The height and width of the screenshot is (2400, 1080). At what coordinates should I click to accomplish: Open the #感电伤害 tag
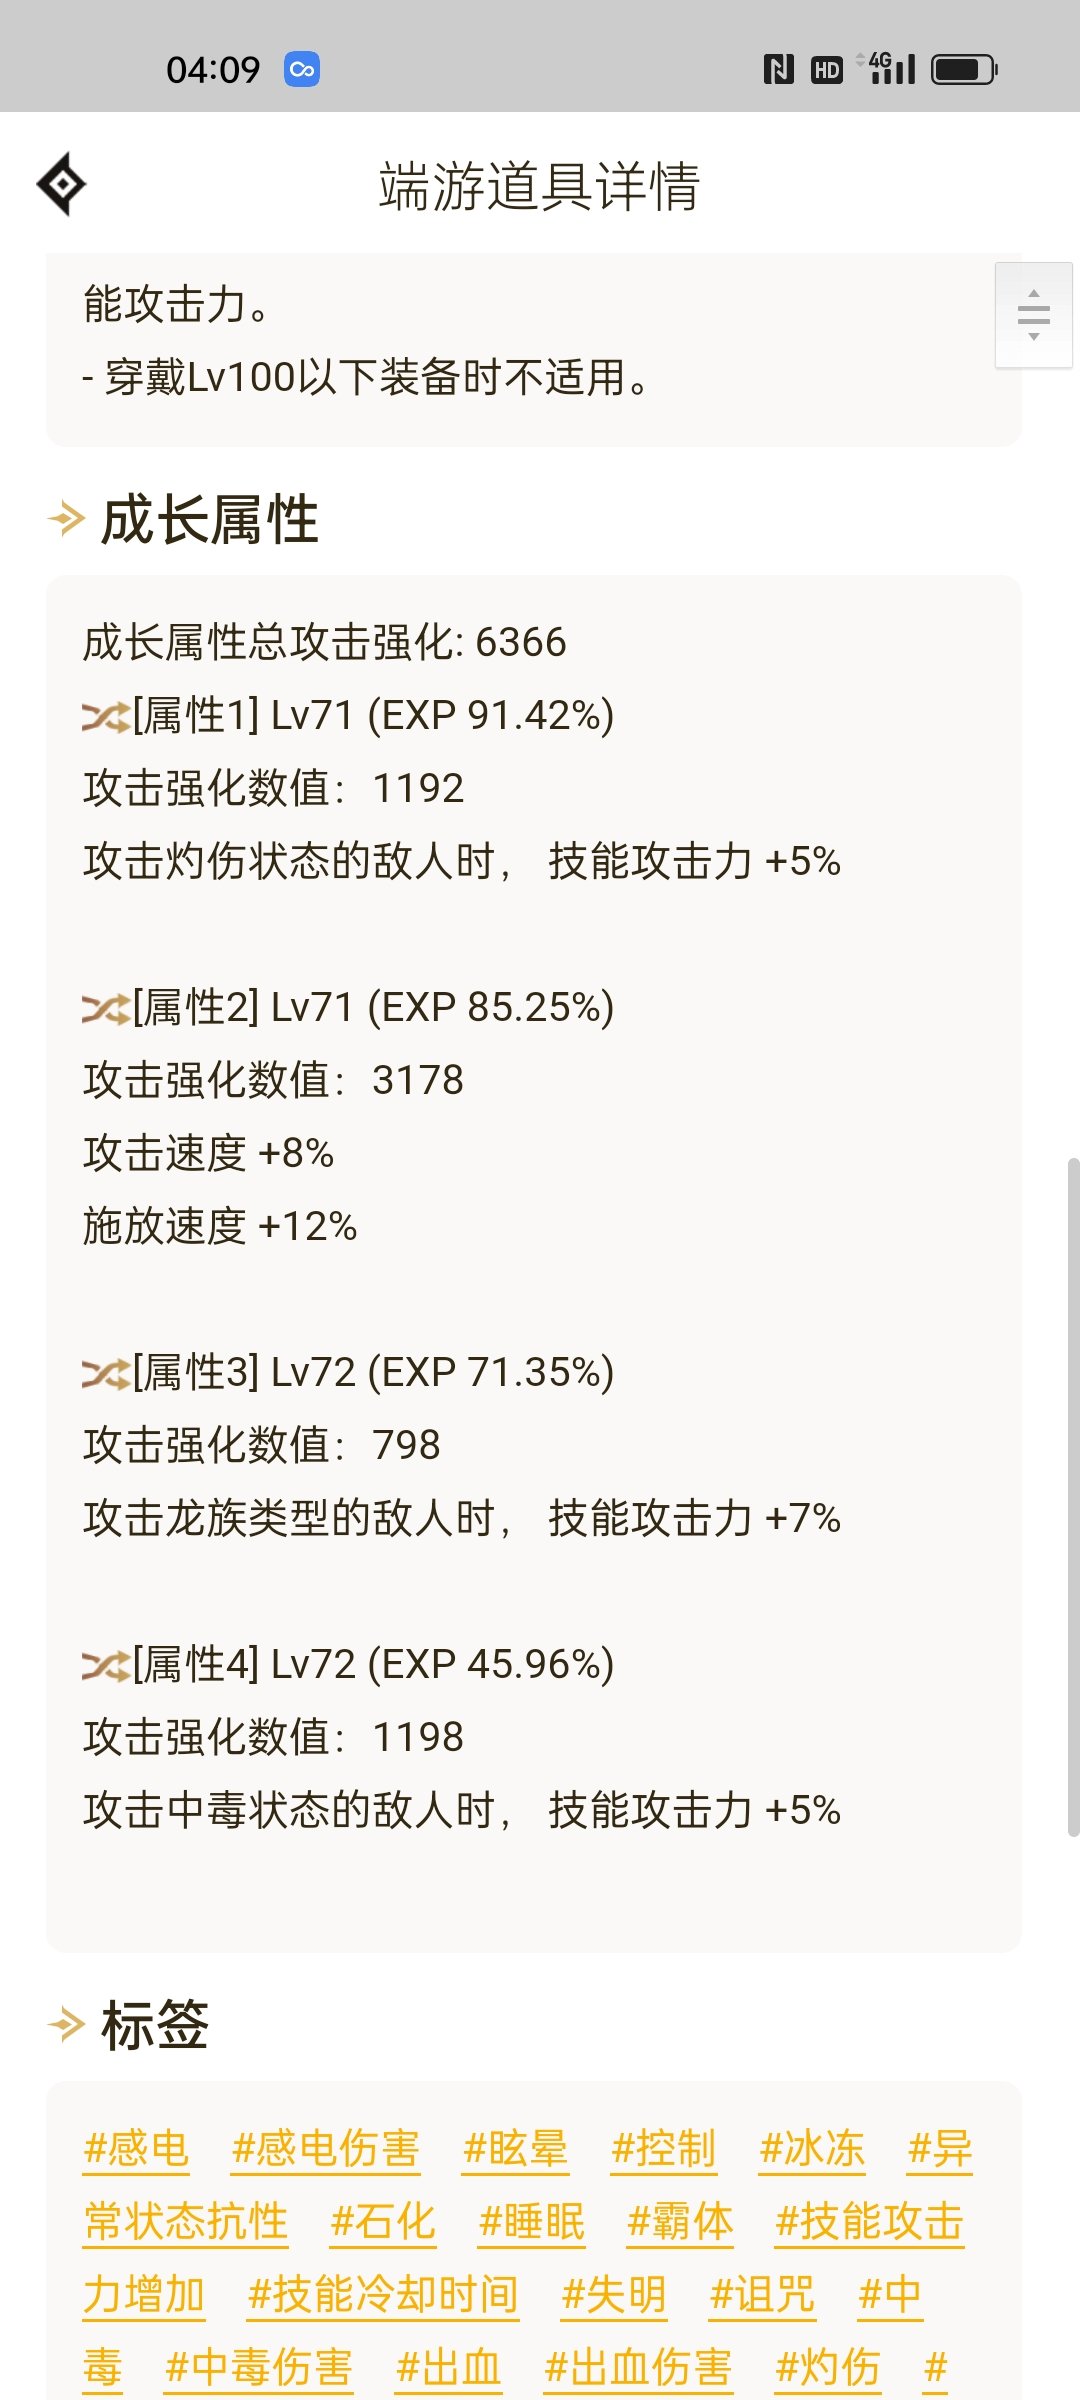[x=326, y=2149]
